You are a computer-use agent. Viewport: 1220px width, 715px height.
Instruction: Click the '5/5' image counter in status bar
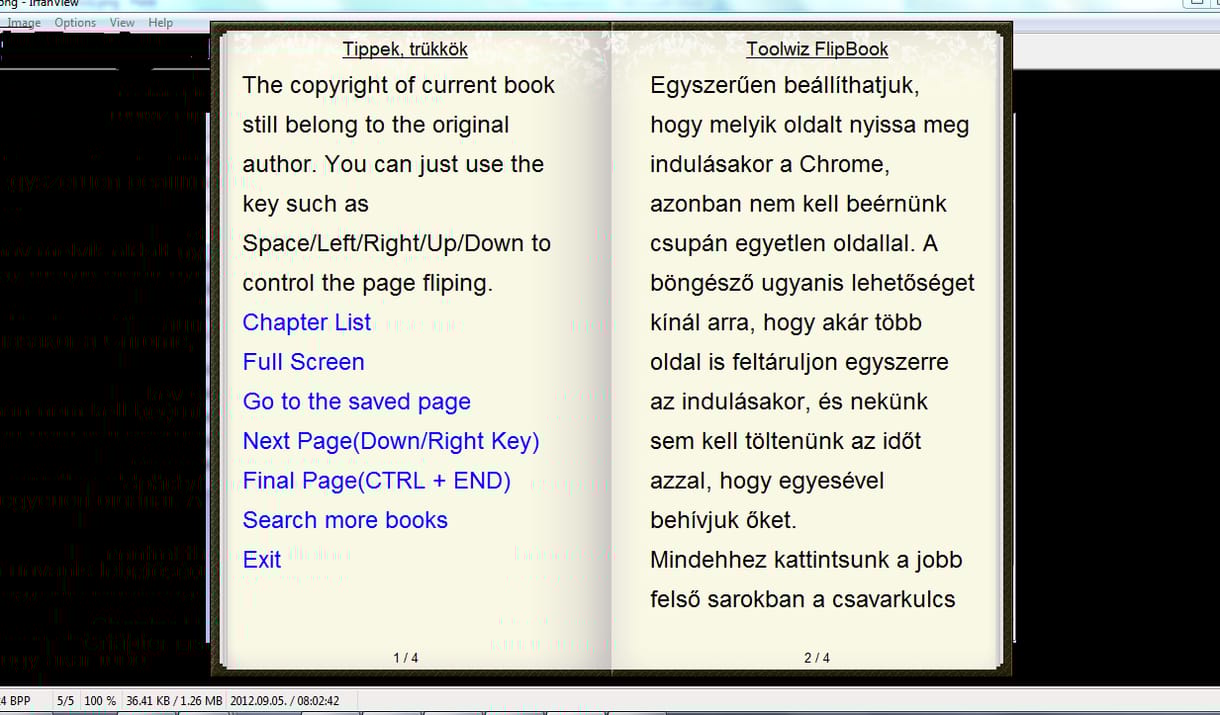[66, 701]
